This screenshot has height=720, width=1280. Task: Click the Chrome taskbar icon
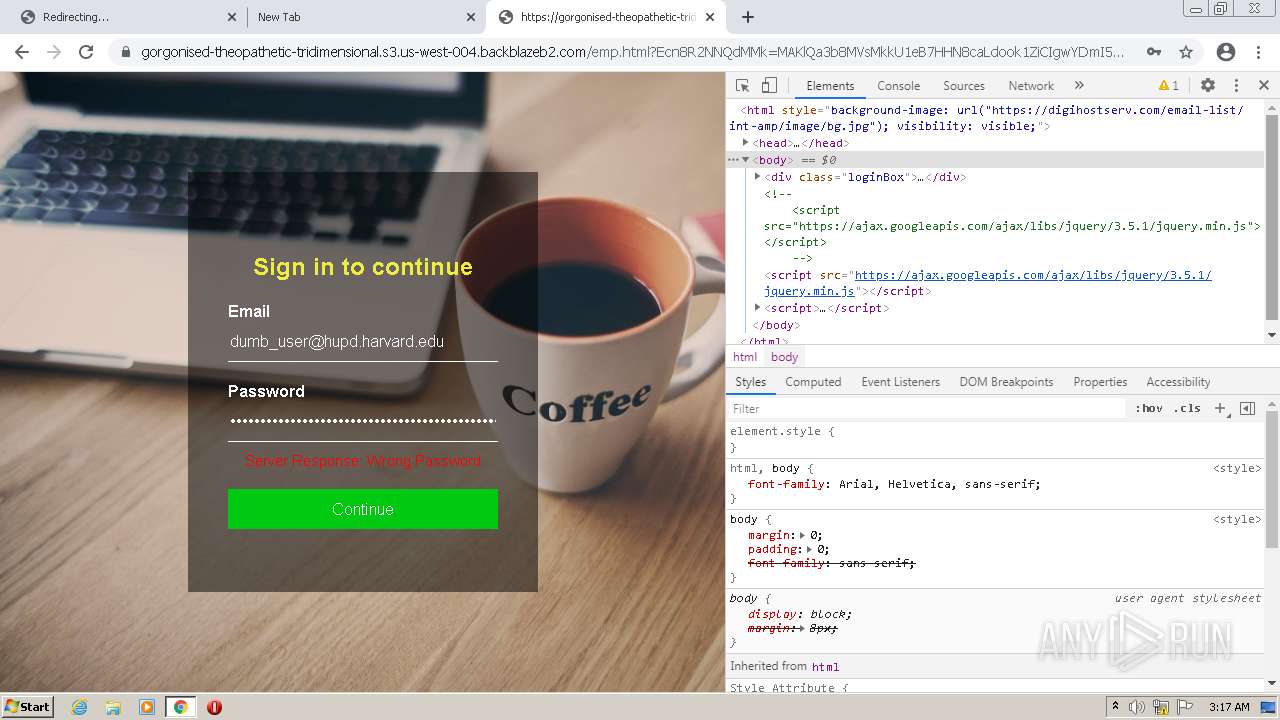180,707
